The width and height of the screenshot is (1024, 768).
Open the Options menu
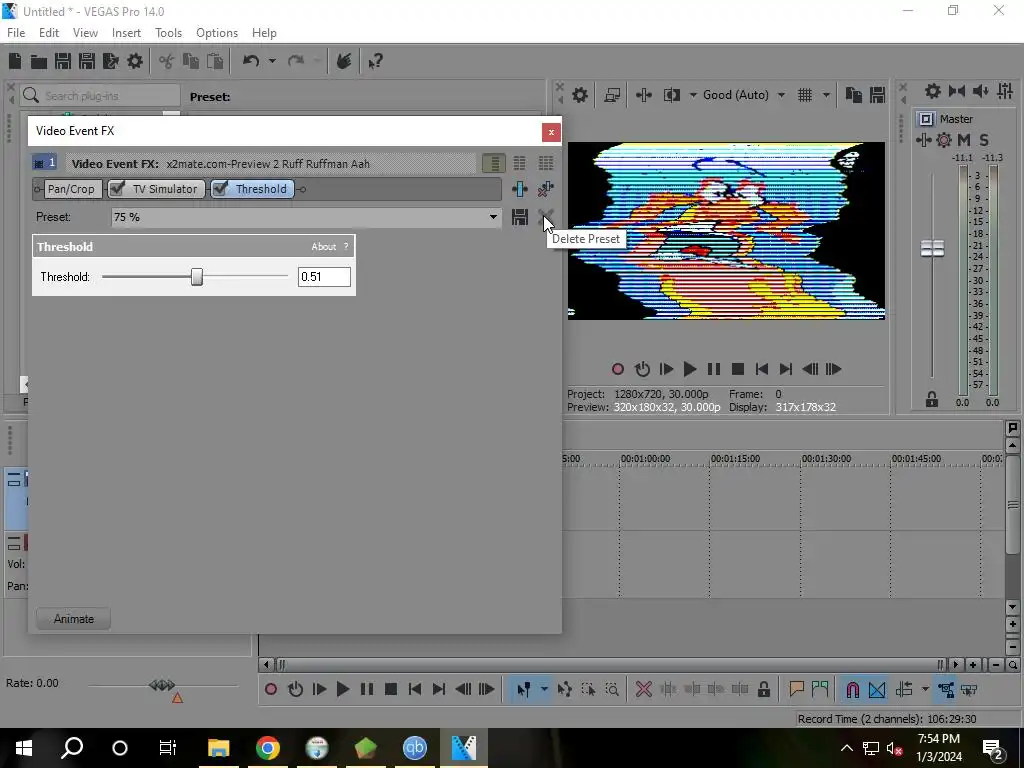click(x=217, y=33)
